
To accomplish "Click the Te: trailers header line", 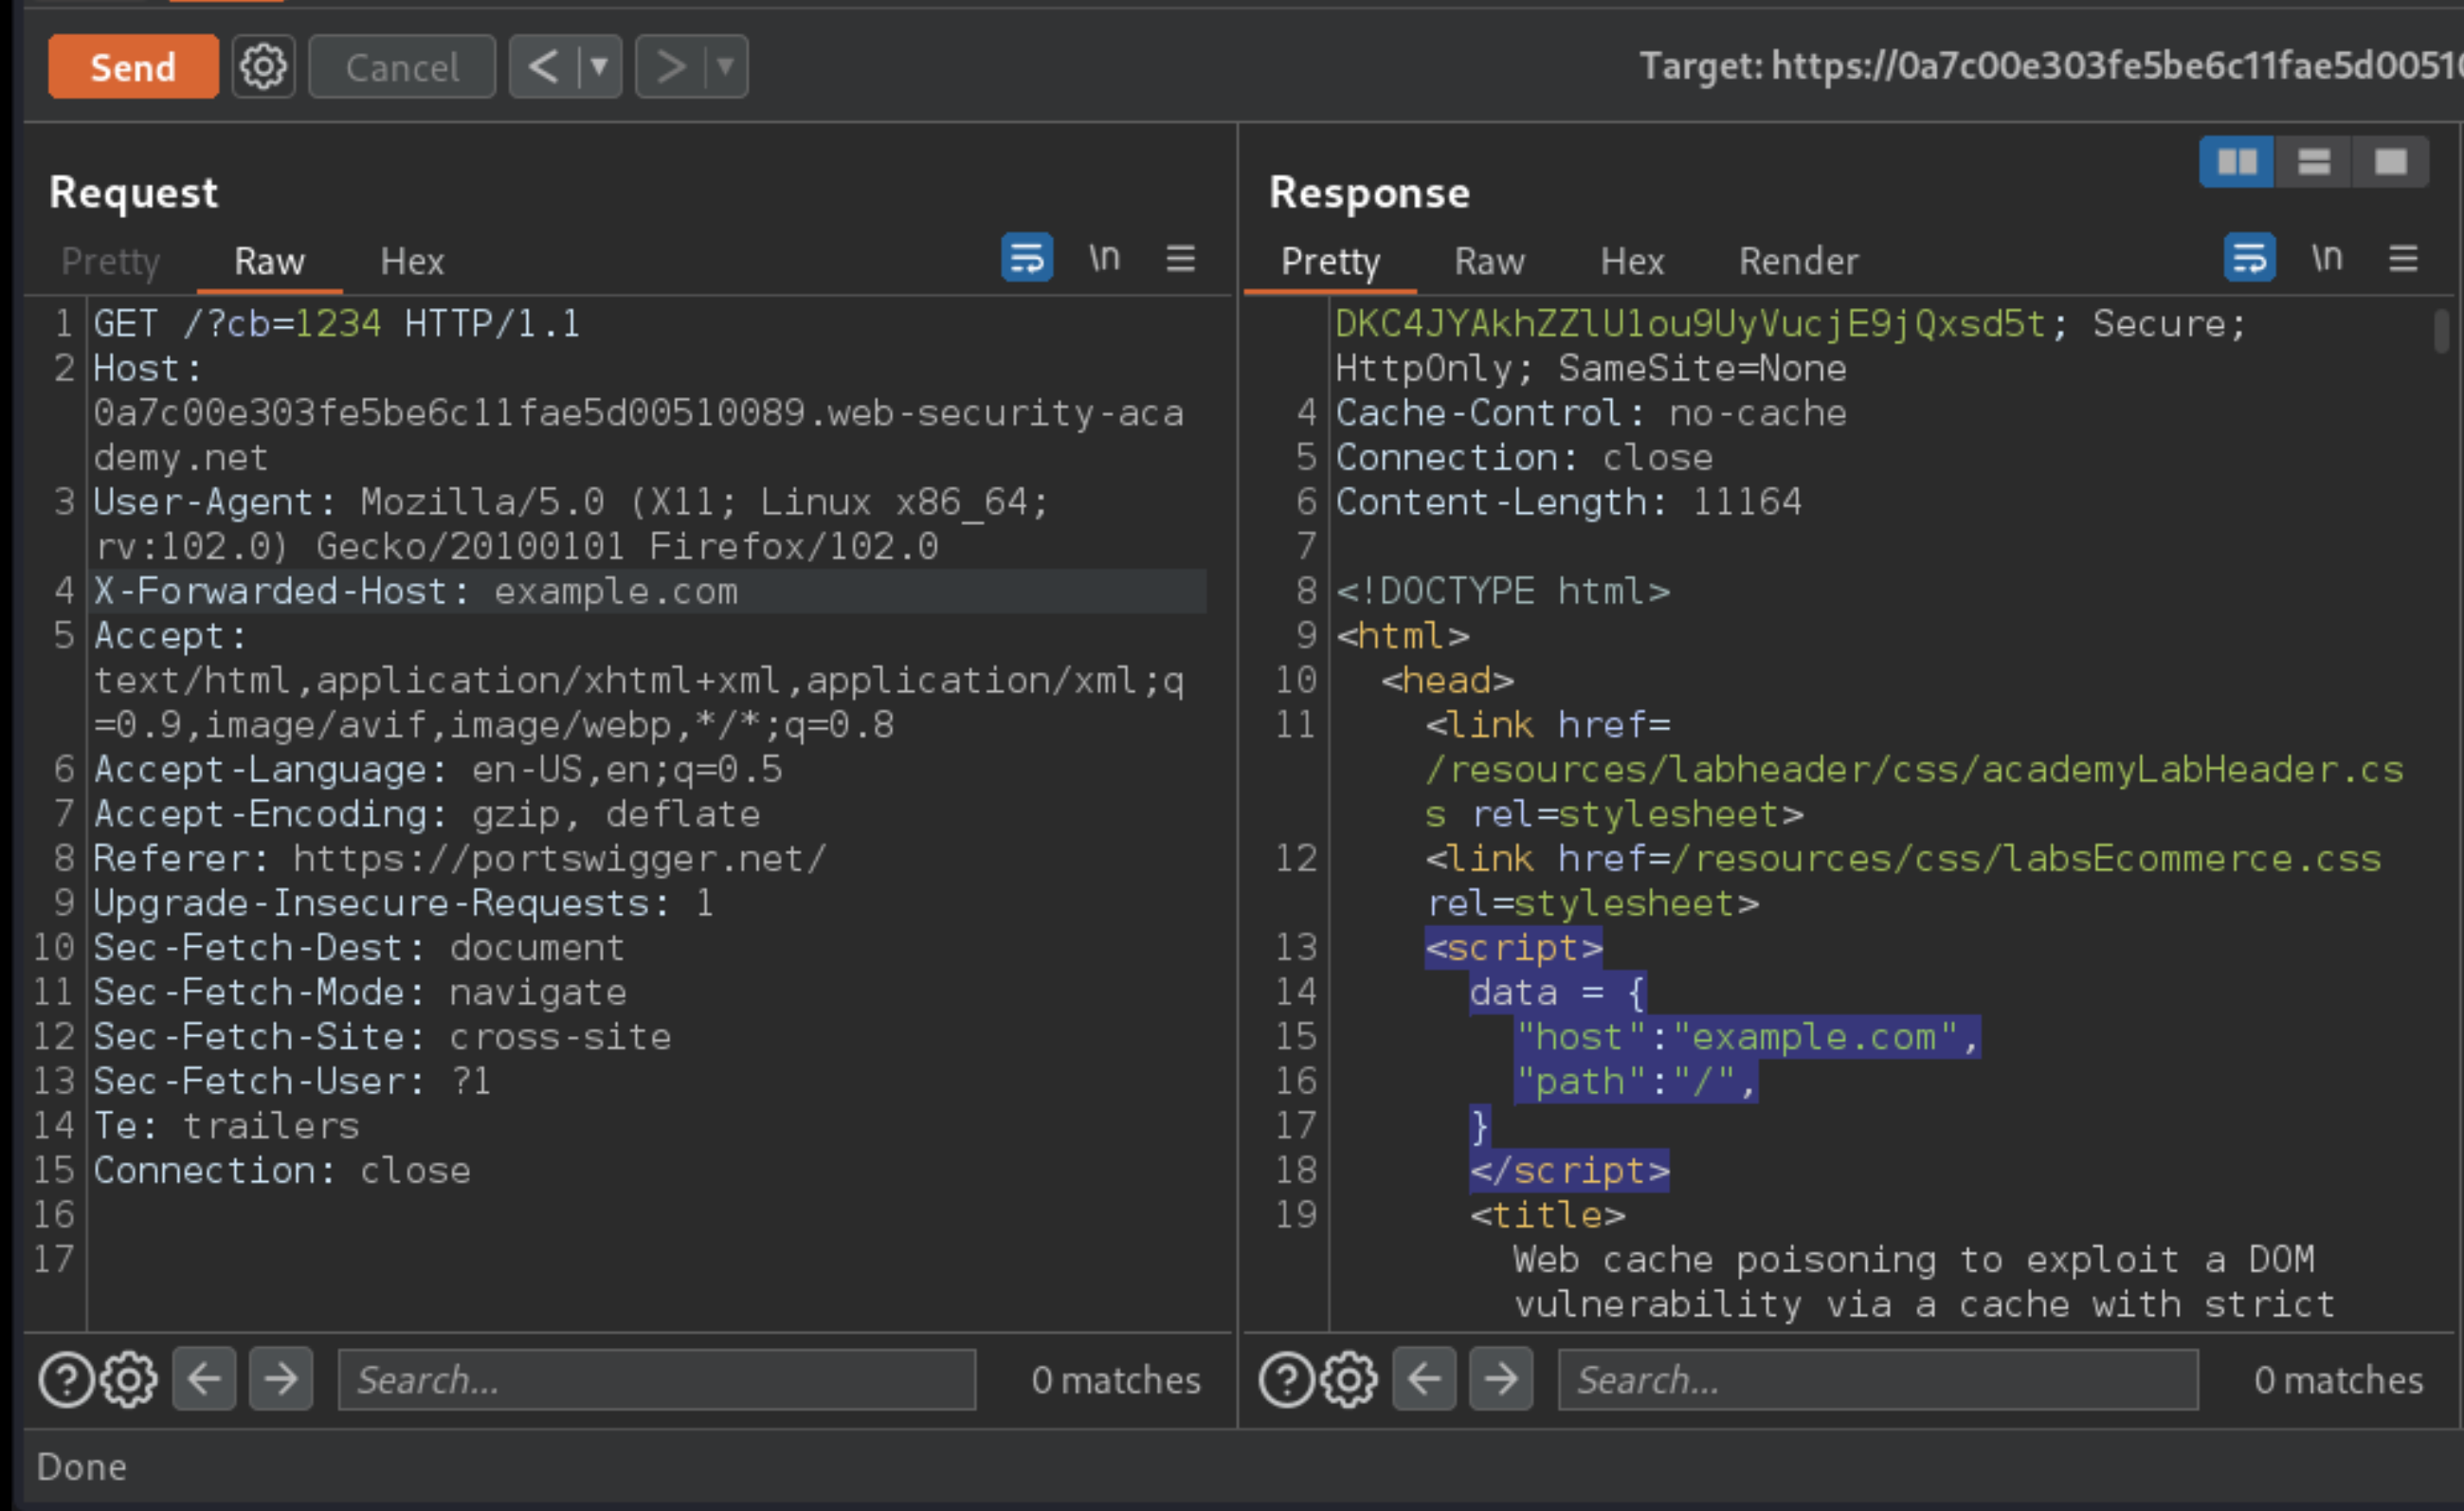I will pyautogui.click(x=226, y=1126).
